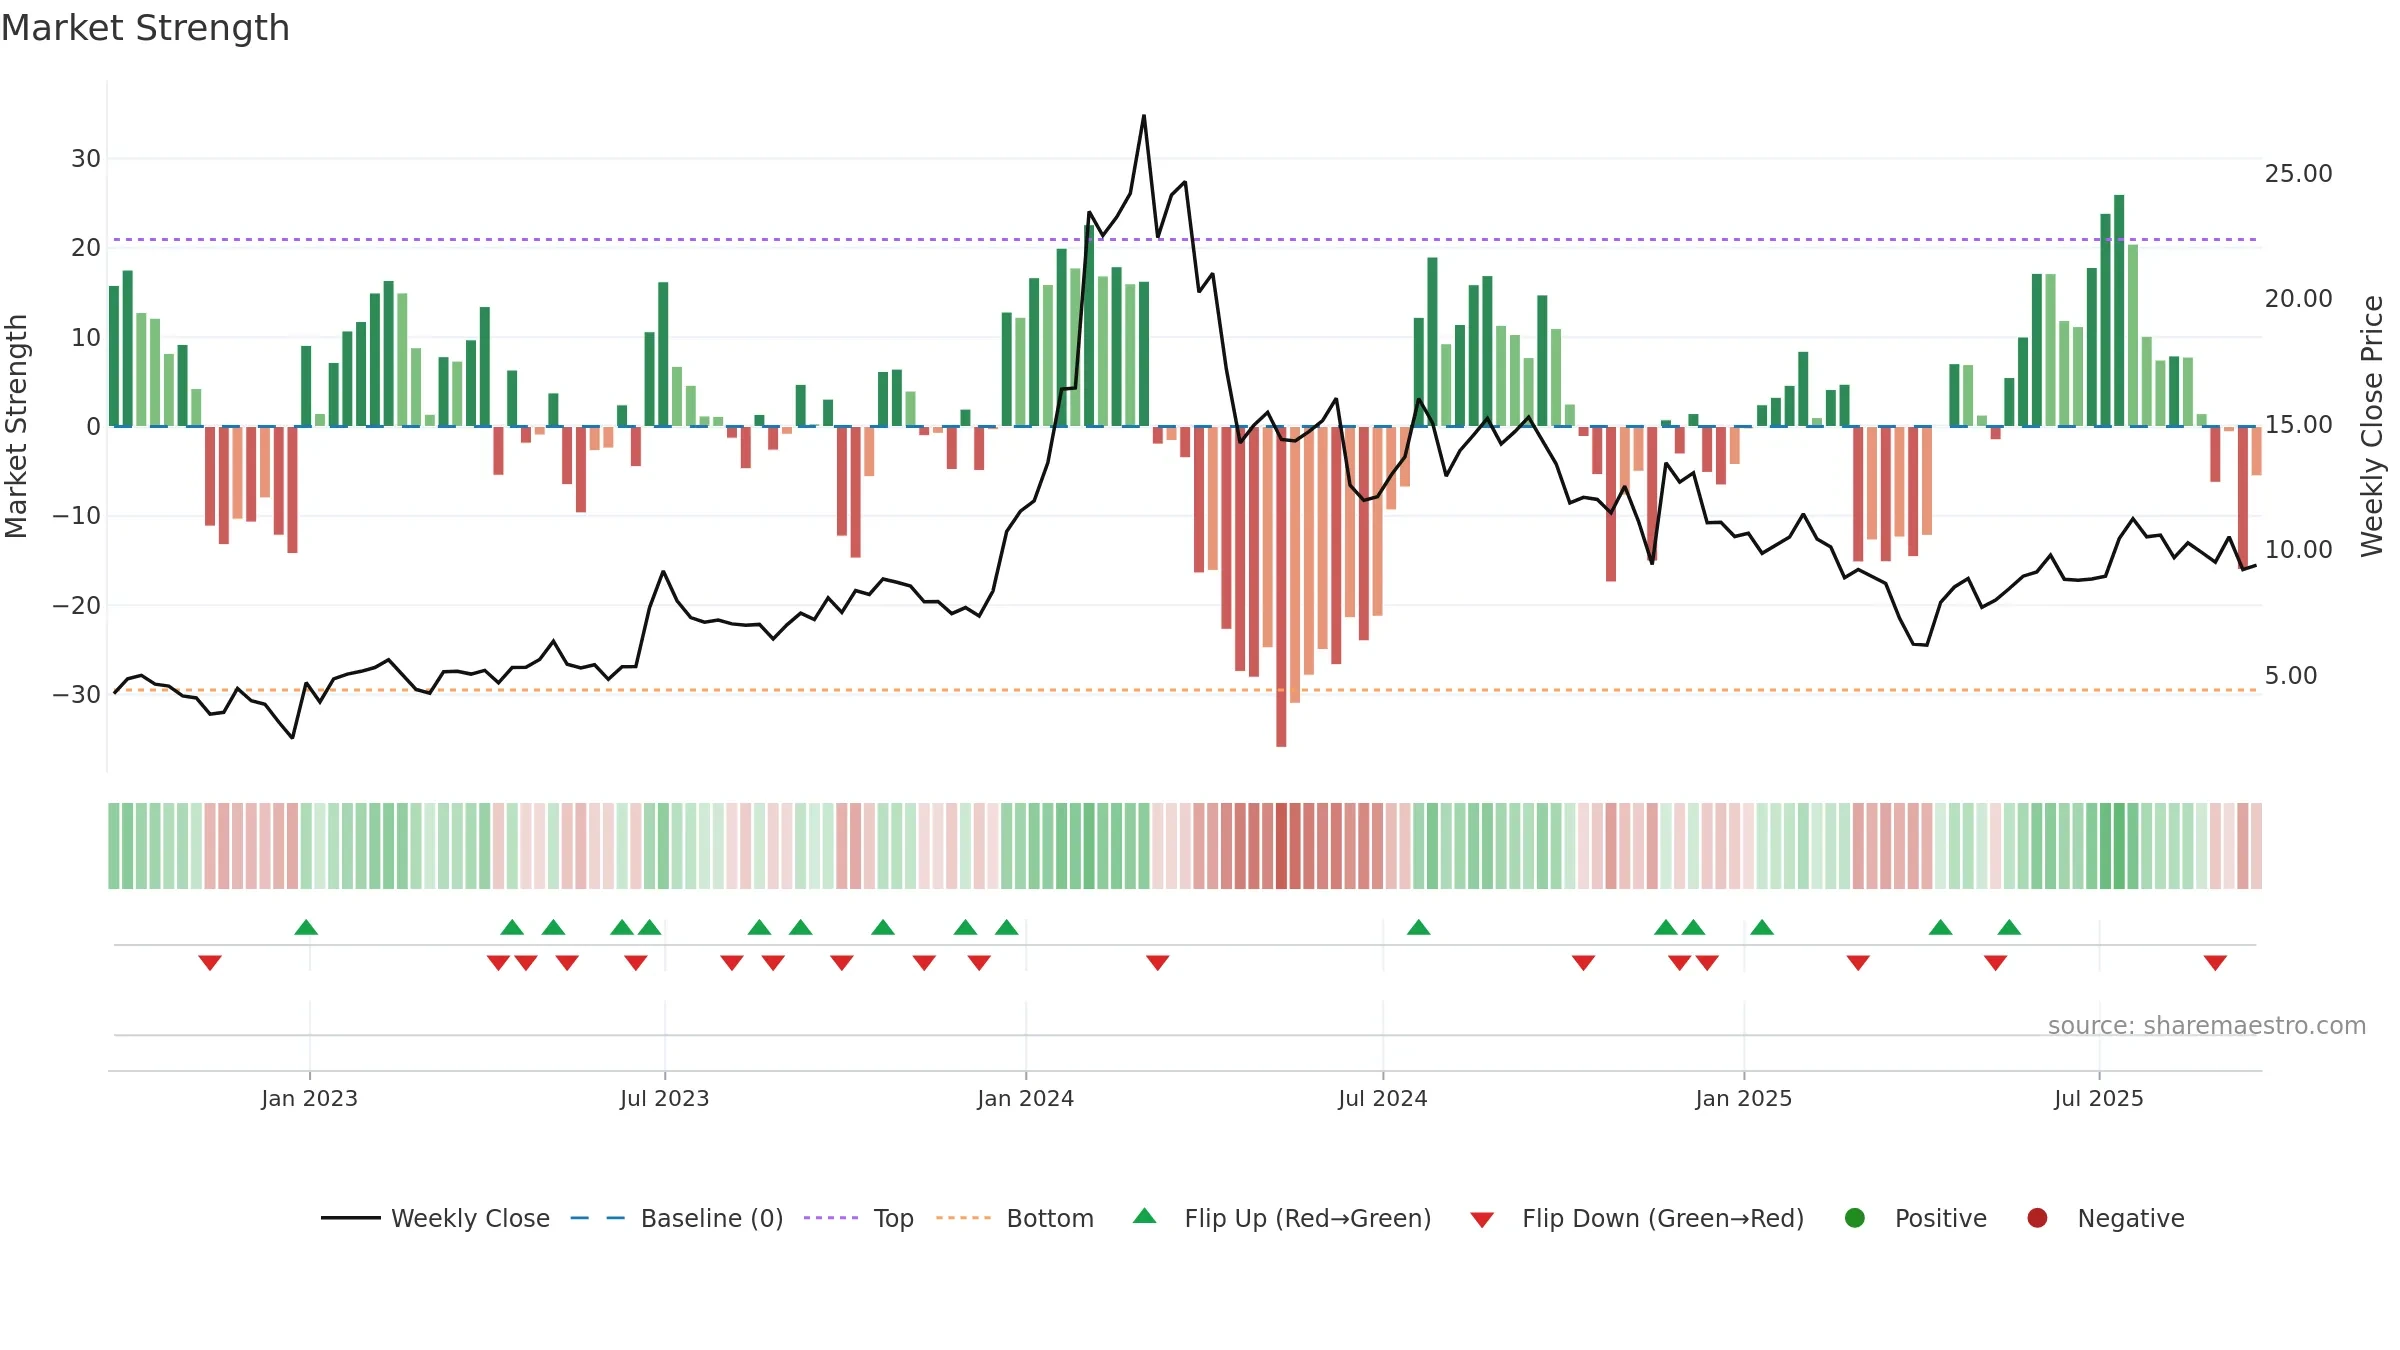Viewport: 2400px width, 1350px height.
Task: Click the Jan 2025 axis label
Action: (1743, 1098)
